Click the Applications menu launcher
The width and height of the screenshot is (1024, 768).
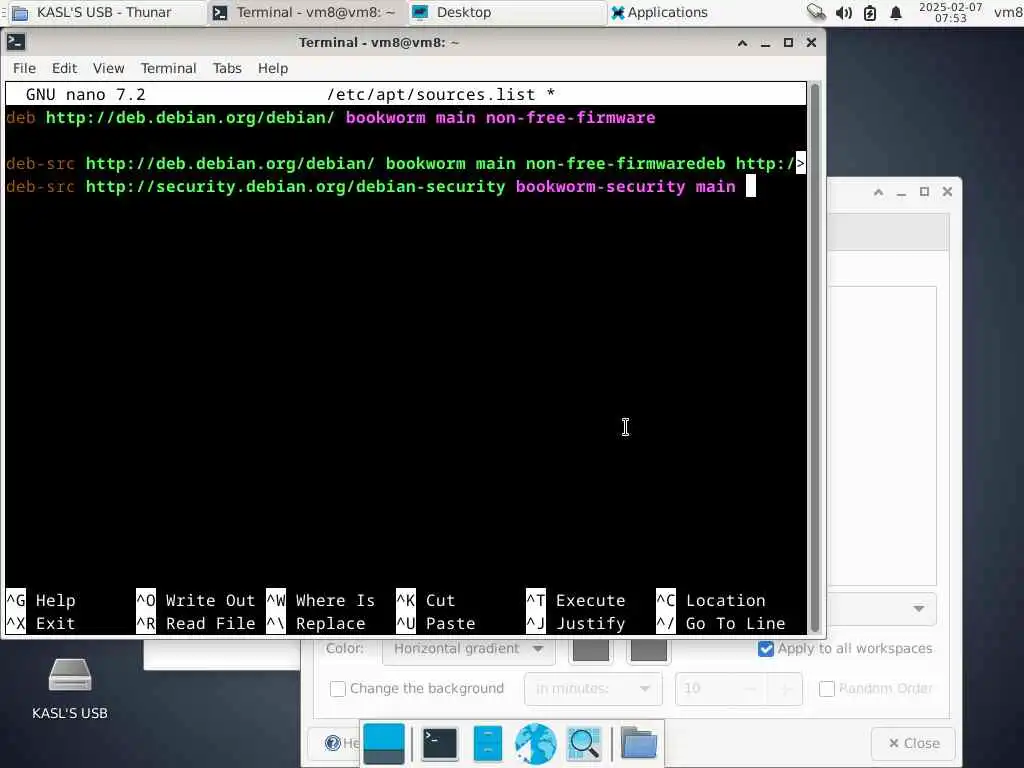coord(659,12)
